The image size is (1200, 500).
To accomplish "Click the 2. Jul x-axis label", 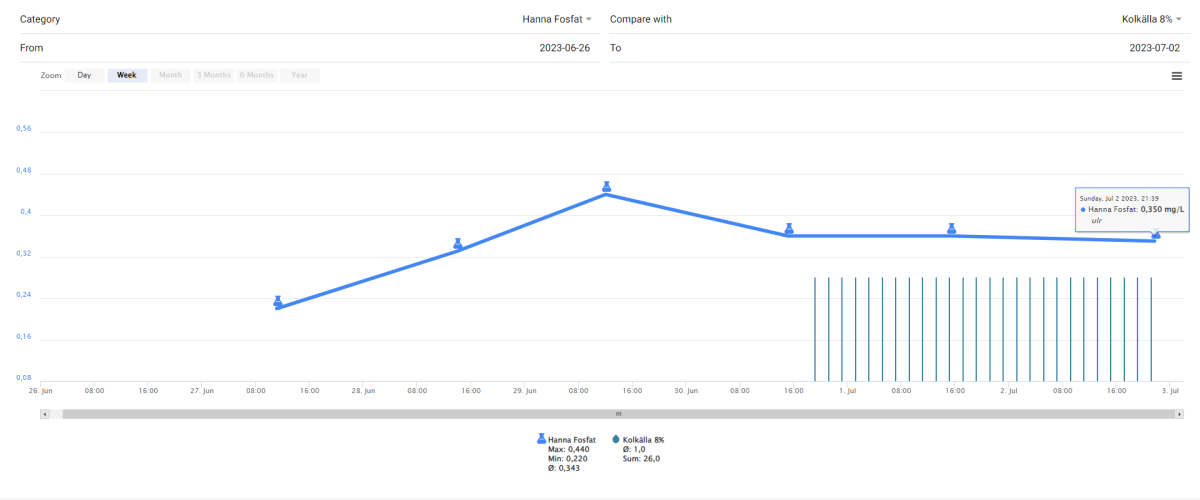I will click(x=1009, y=391).
